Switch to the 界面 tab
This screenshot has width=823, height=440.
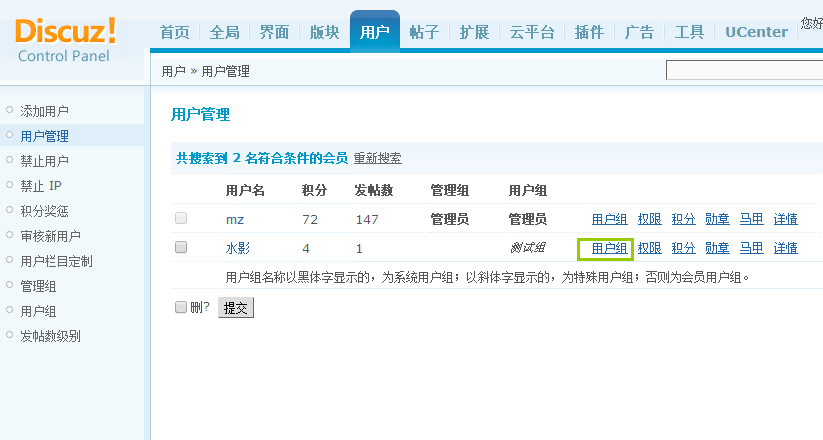click(x=275, y=32)
